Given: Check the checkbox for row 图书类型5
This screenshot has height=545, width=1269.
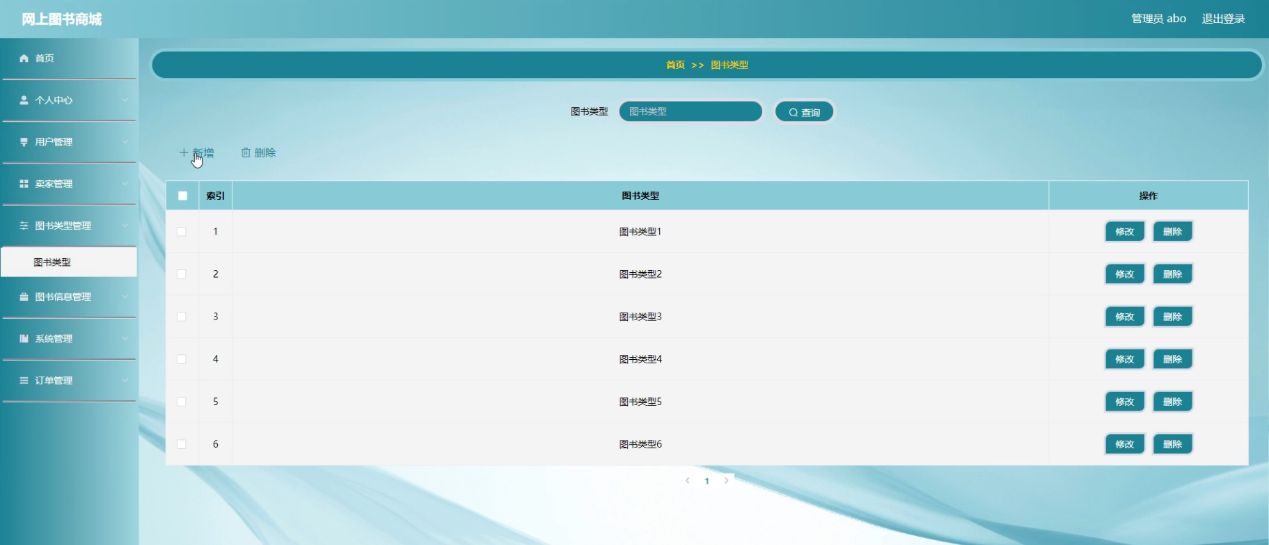Looking at the screenshot, I should click(182, 402).
